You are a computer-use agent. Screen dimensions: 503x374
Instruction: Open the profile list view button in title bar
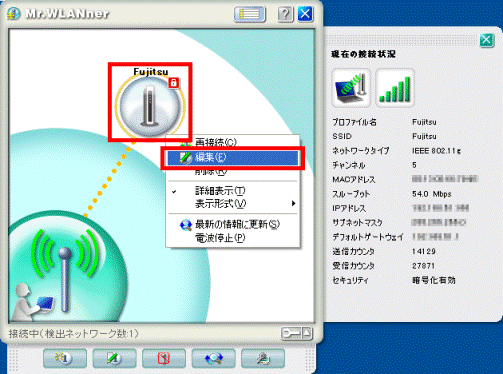click(249, 14)
